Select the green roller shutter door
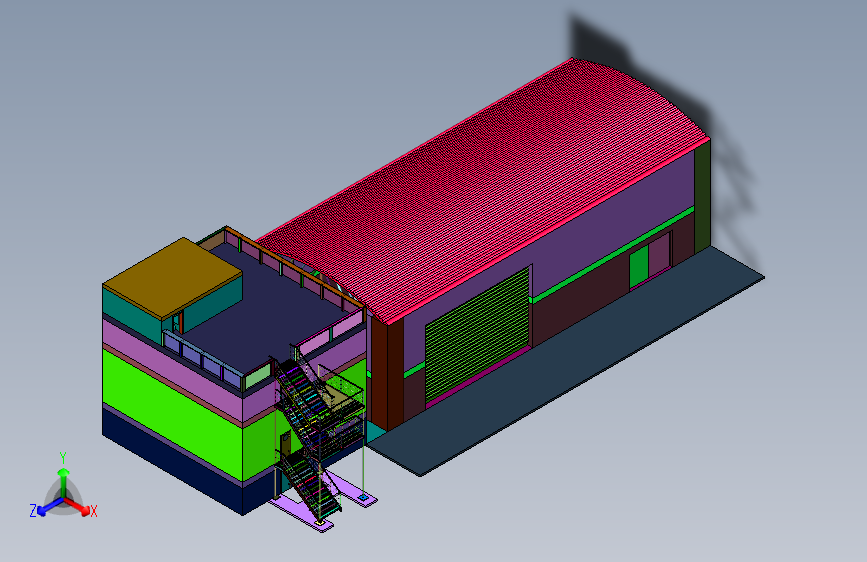867x562 pixels. (x=478, y=335)
